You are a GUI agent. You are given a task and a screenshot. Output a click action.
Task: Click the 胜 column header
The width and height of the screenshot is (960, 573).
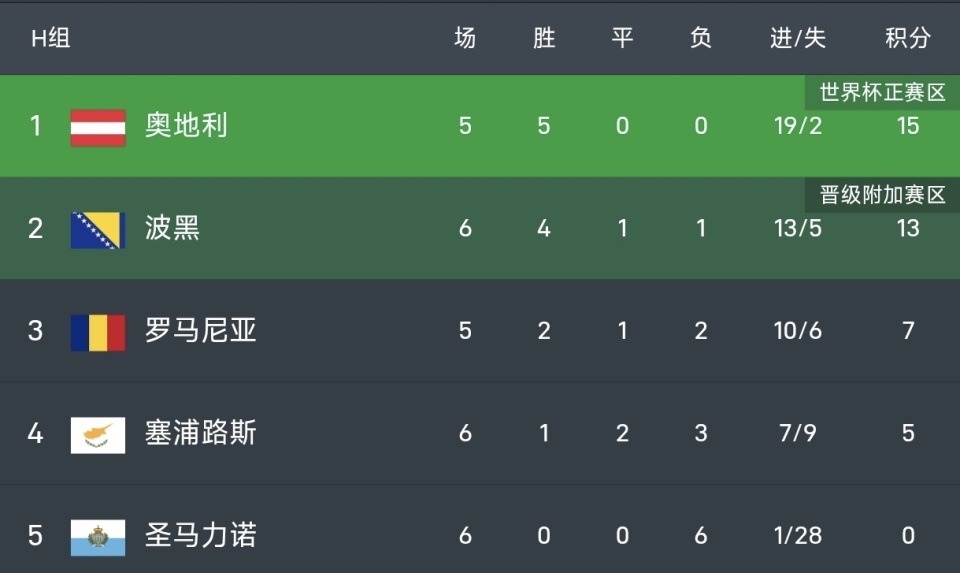544,38
